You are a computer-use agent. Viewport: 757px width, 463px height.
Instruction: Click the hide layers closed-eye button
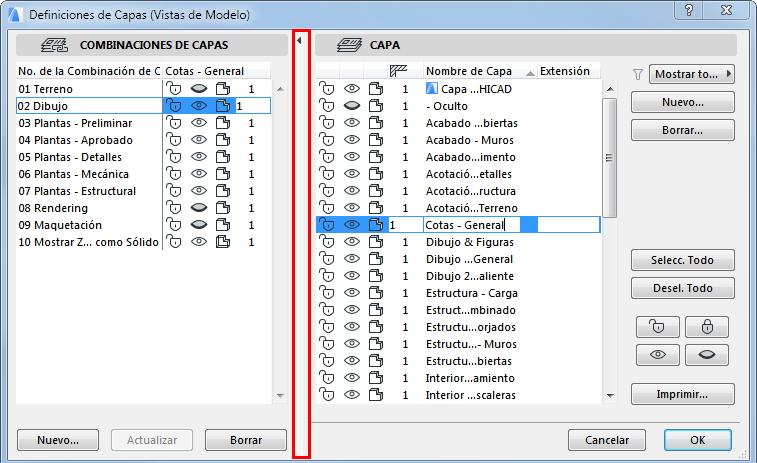click(x=707, y=355)
